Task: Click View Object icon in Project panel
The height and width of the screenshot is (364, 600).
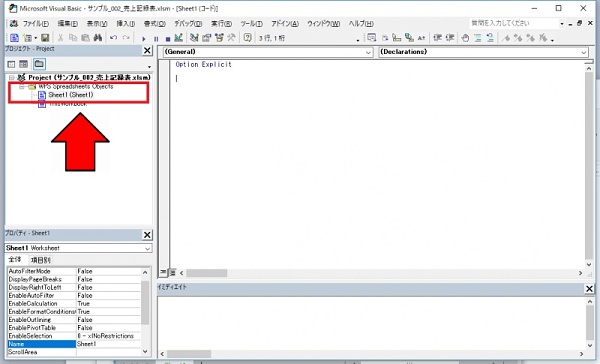Action: [24, 64]
